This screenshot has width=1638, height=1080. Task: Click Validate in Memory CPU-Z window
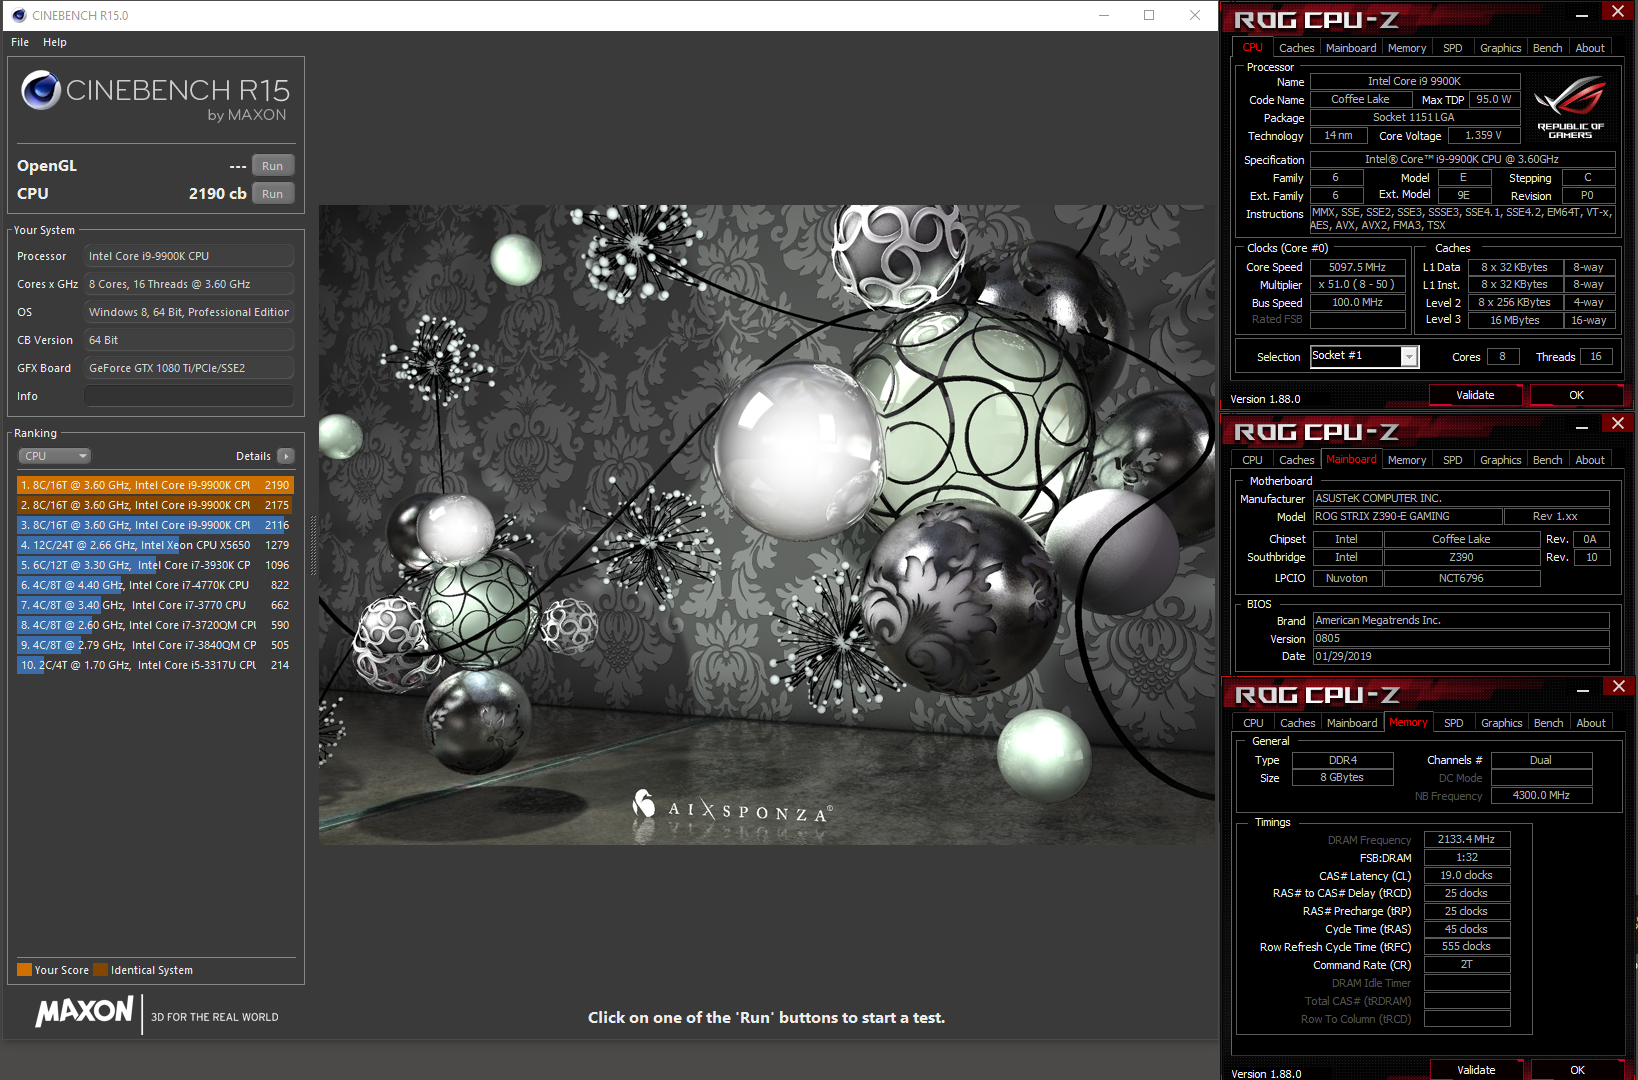[x=1476, y=1070]
